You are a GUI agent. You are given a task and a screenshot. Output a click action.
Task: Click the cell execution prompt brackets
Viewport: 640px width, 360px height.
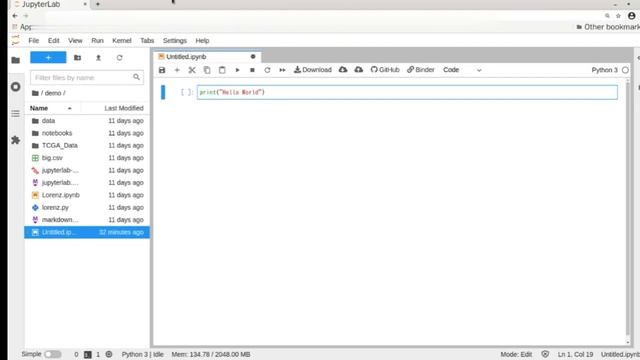click(187, 92)
